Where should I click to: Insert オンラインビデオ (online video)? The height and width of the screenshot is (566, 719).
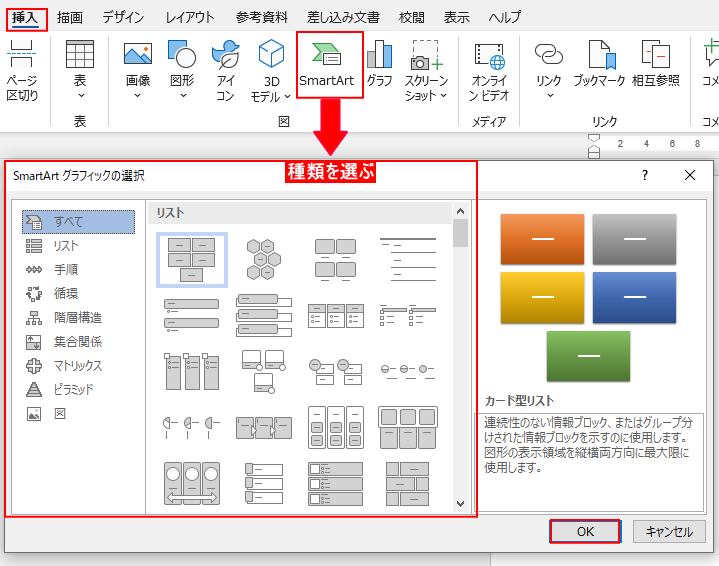click(x=489, y=72)
